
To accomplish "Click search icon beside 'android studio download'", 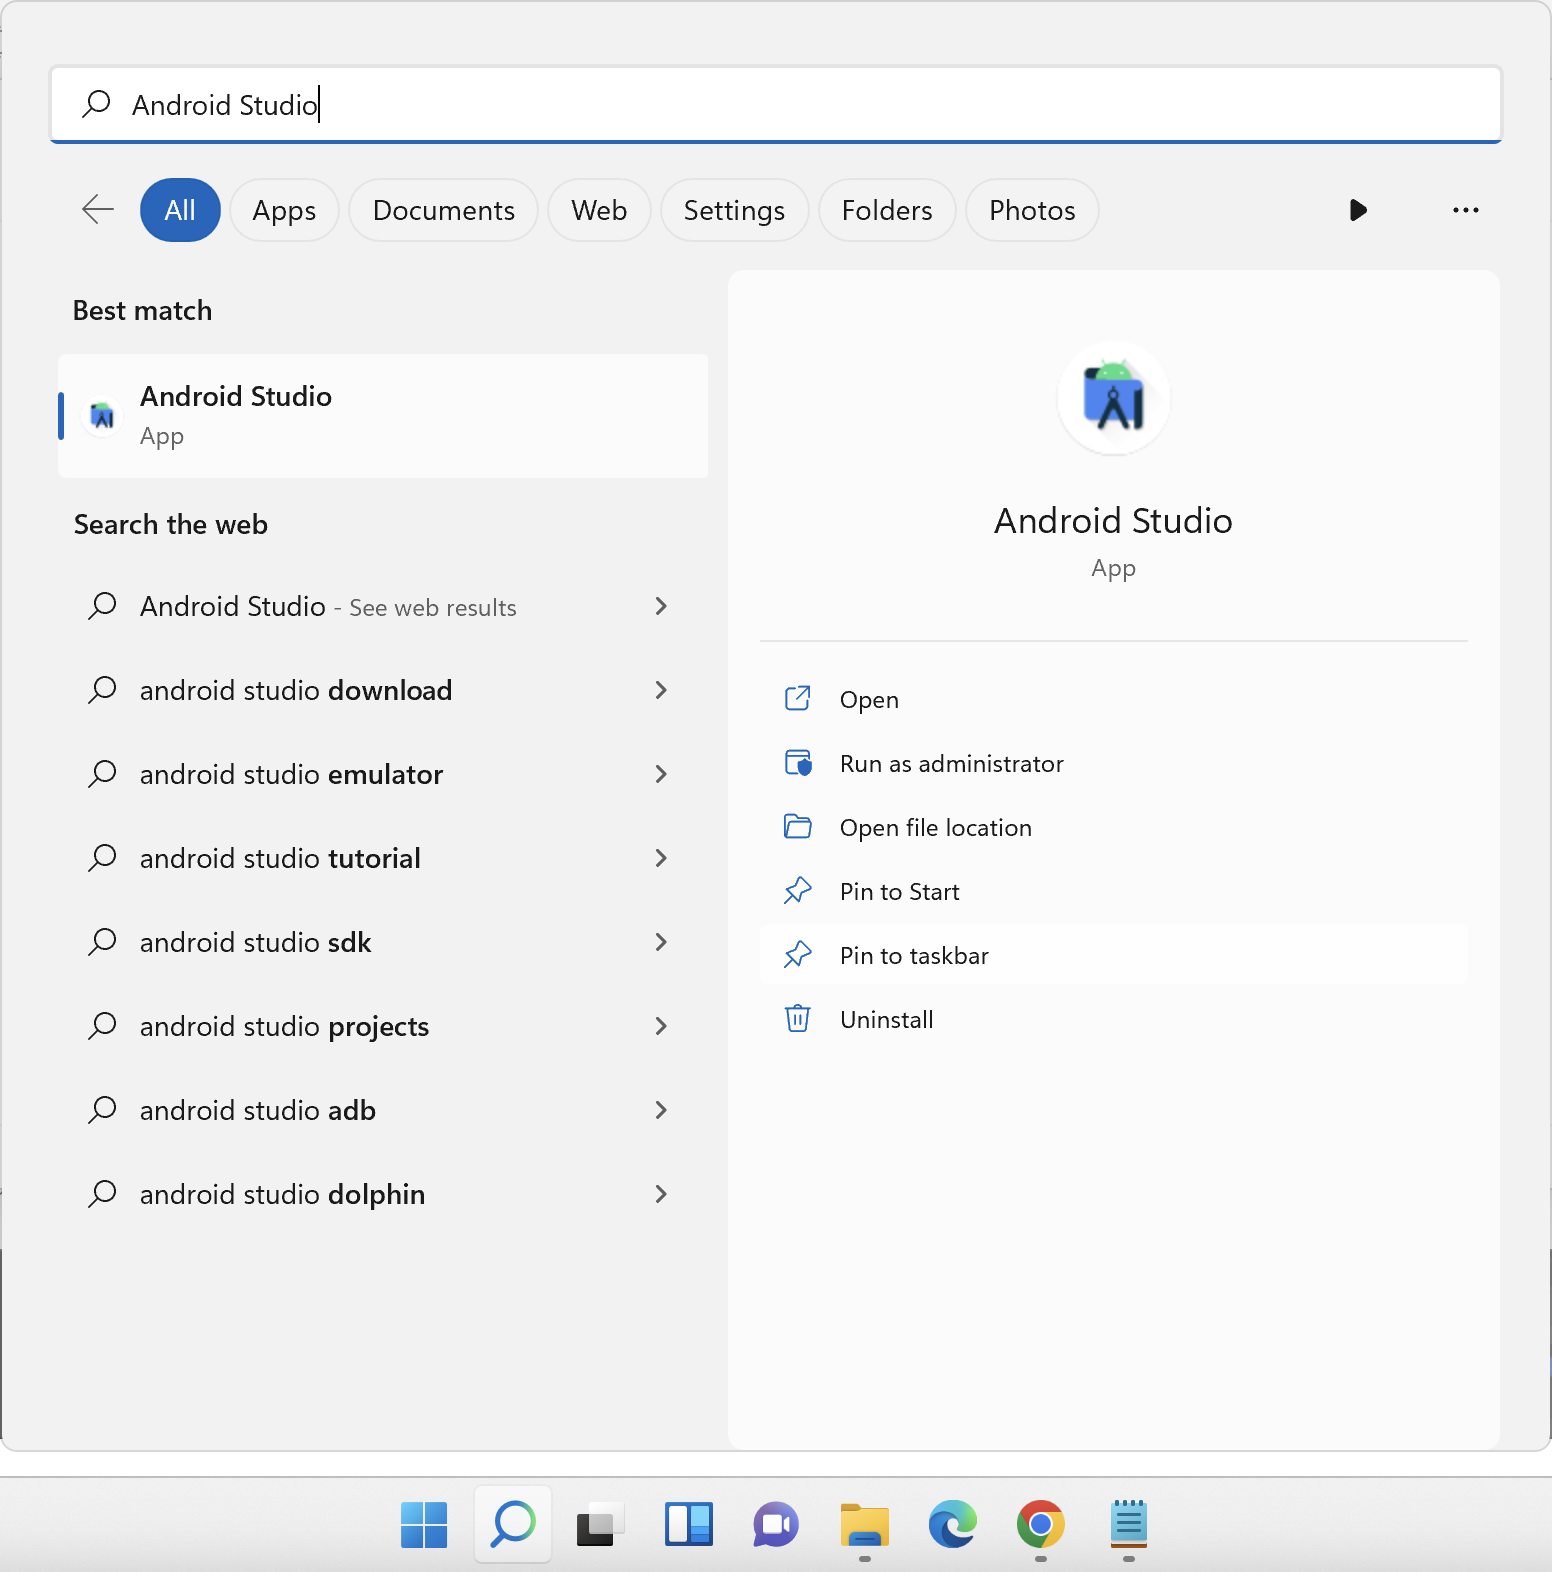I will [102, 690].
